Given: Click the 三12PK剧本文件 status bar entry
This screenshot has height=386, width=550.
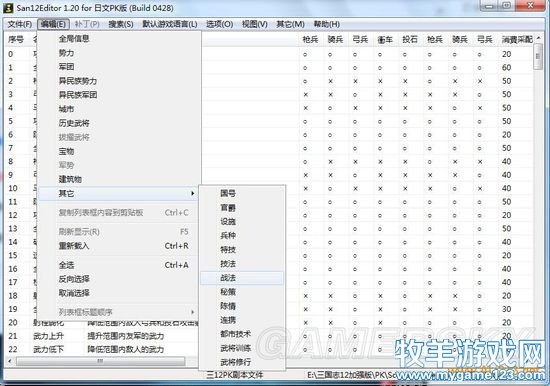Looking at the screenshot, I should (235, 375).
